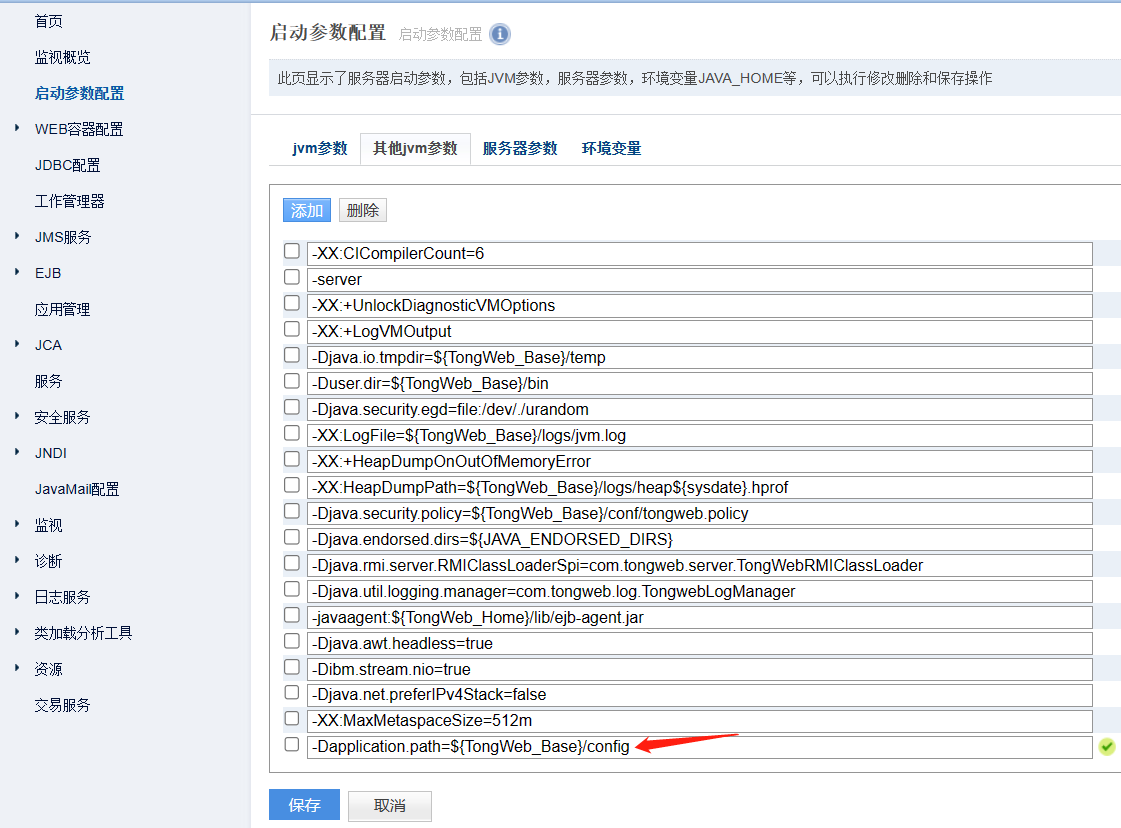Screen dimensions: 1121x828
Task: Go to the 环境变量 tab
Action: coord(611,149)
